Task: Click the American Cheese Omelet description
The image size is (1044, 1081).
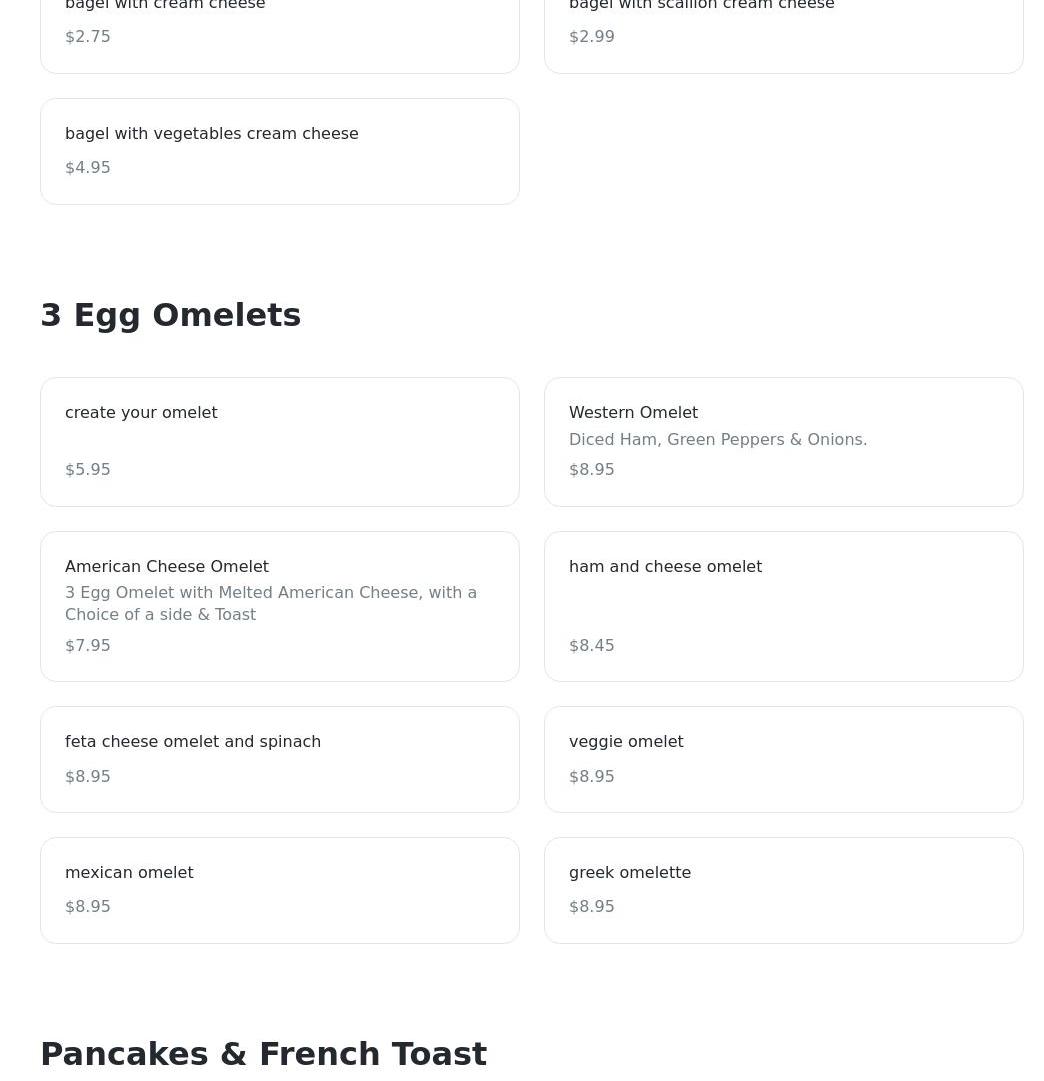Action: [271, 603]
